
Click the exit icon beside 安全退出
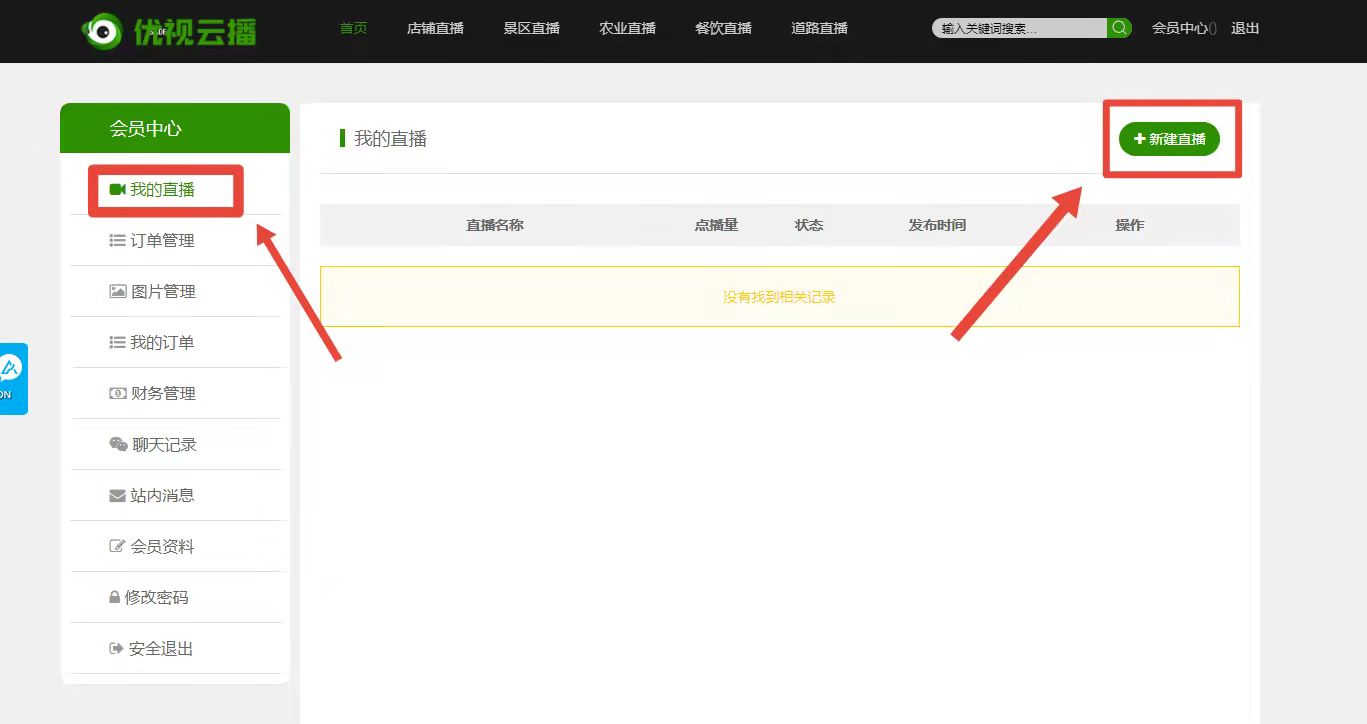coord(116,648)
